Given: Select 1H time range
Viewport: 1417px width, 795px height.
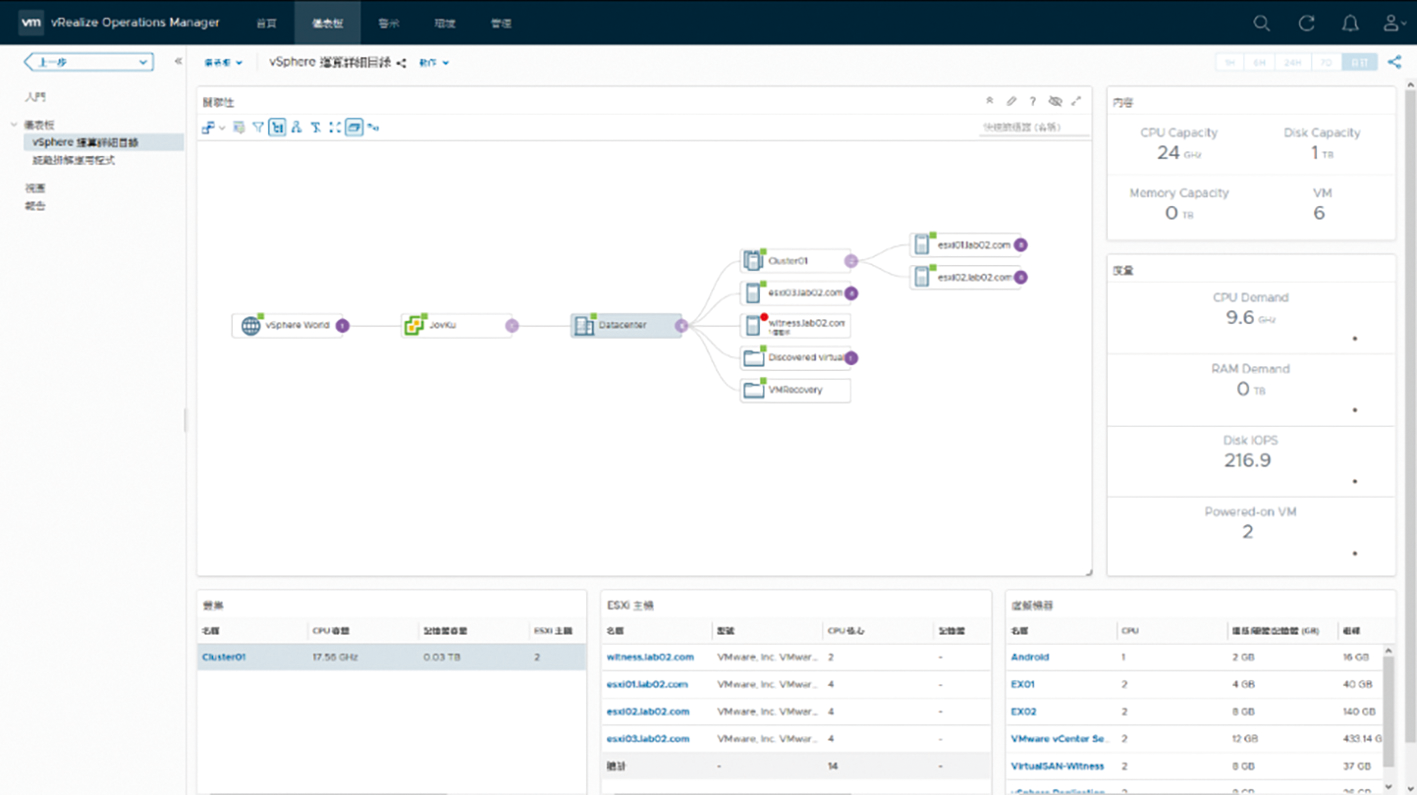Looking at the screenshot, I should tap(1229, 62).
